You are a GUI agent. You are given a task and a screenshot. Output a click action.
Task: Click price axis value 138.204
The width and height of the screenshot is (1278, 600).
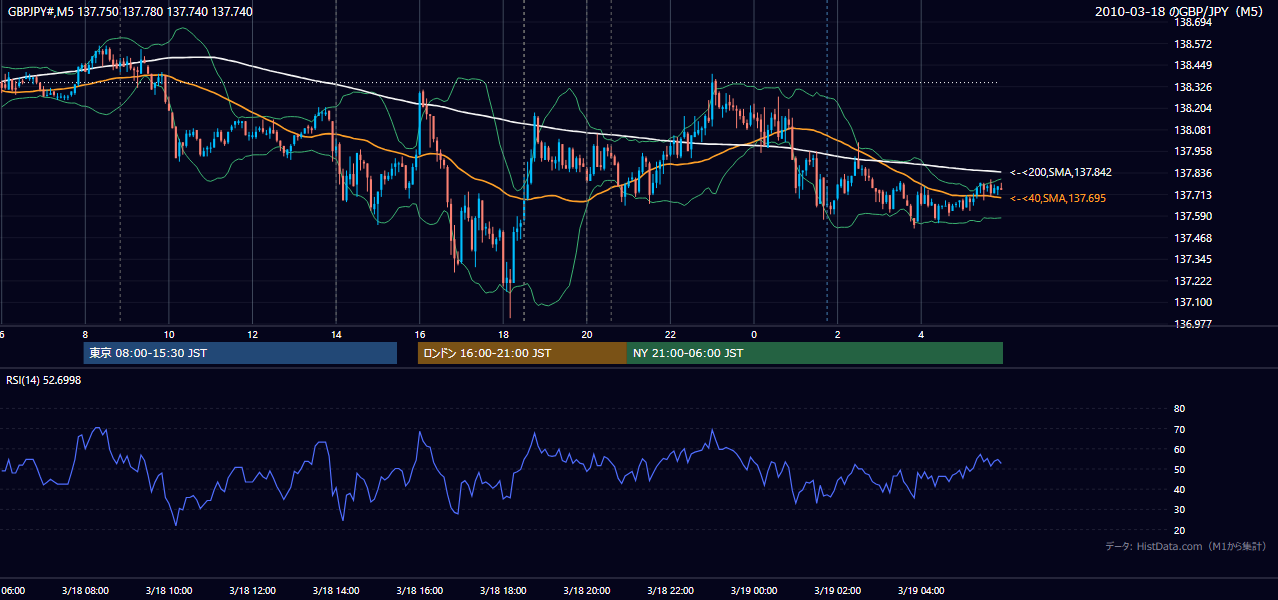1193,108
